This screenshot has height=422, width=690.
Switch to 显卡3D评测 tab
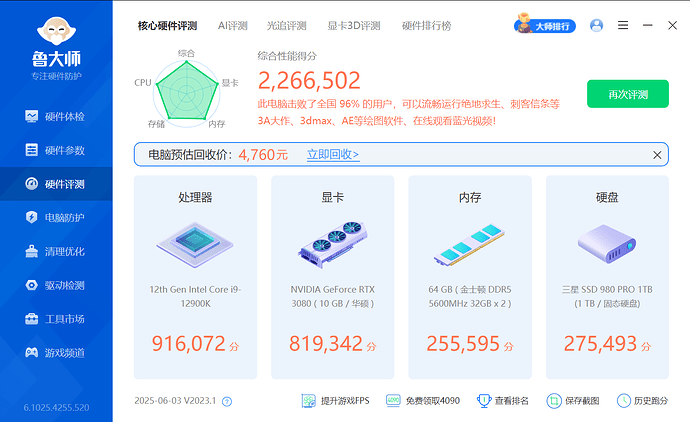click(x=354, y=26)
